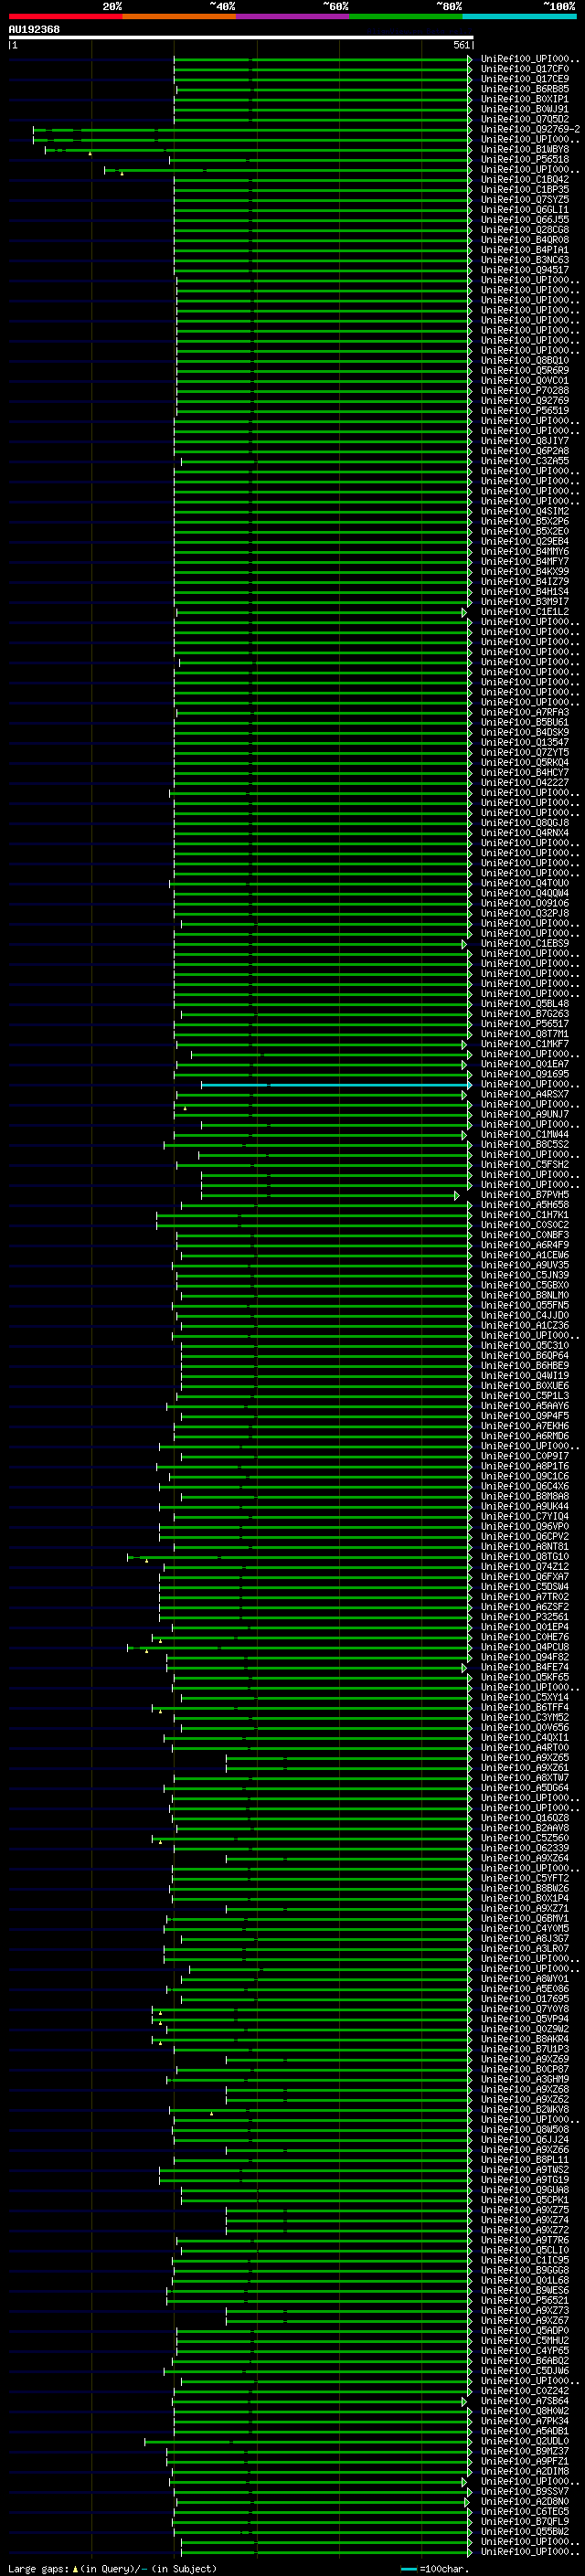
Task: Click the UniRef100_C5FSH2 entry
Action: (525, 1164)
